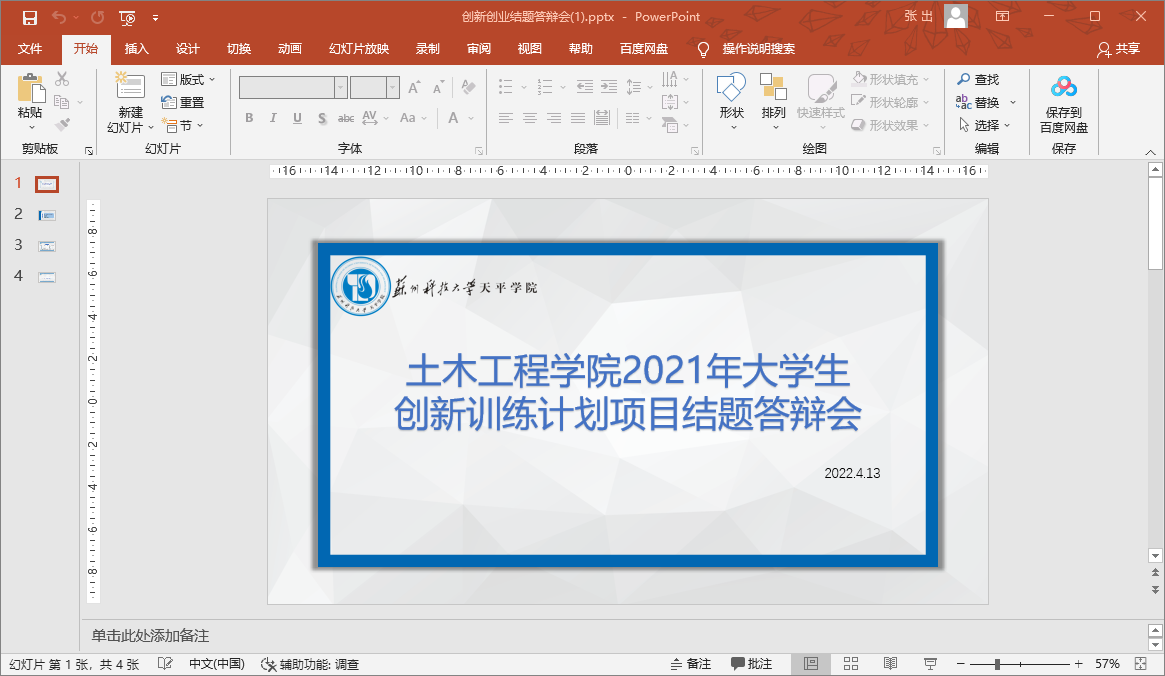This screenshot has height=676, width=1165.
Task: Toggle the comments pane (批注)
Action: [752, 664]
